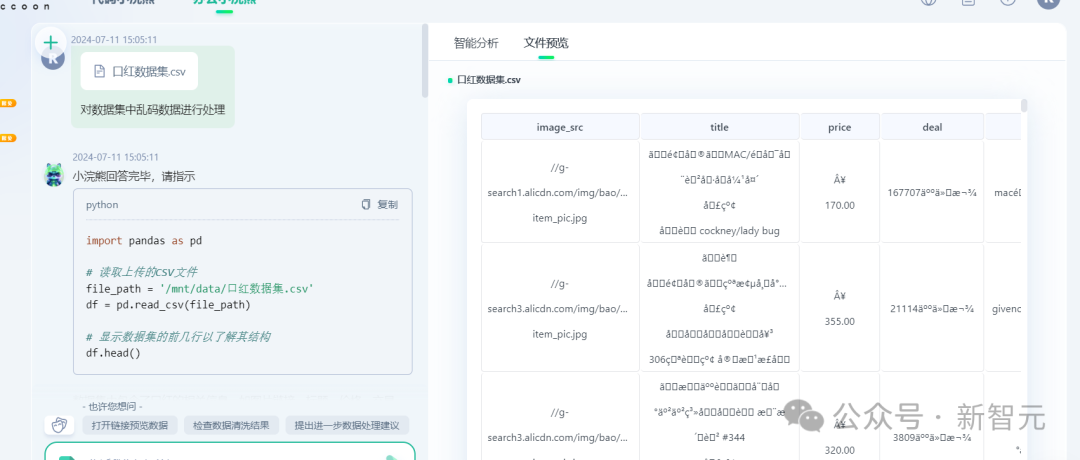Choose the 检查数据清洗结果 suggestion
This screenshot has width=1080, height=460.
coord(231,426)
